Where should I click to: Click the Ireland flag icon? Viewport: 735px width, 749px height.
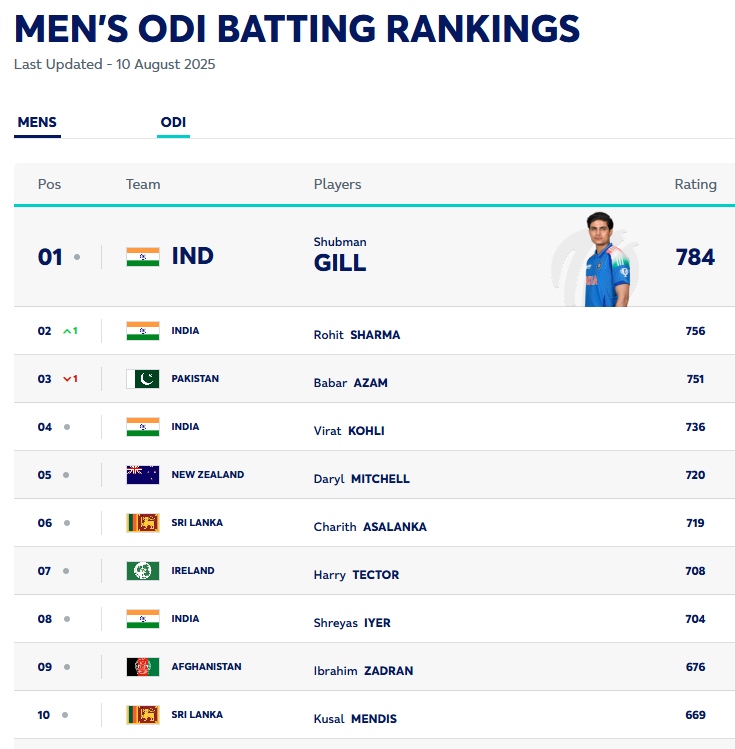[142, 571]
